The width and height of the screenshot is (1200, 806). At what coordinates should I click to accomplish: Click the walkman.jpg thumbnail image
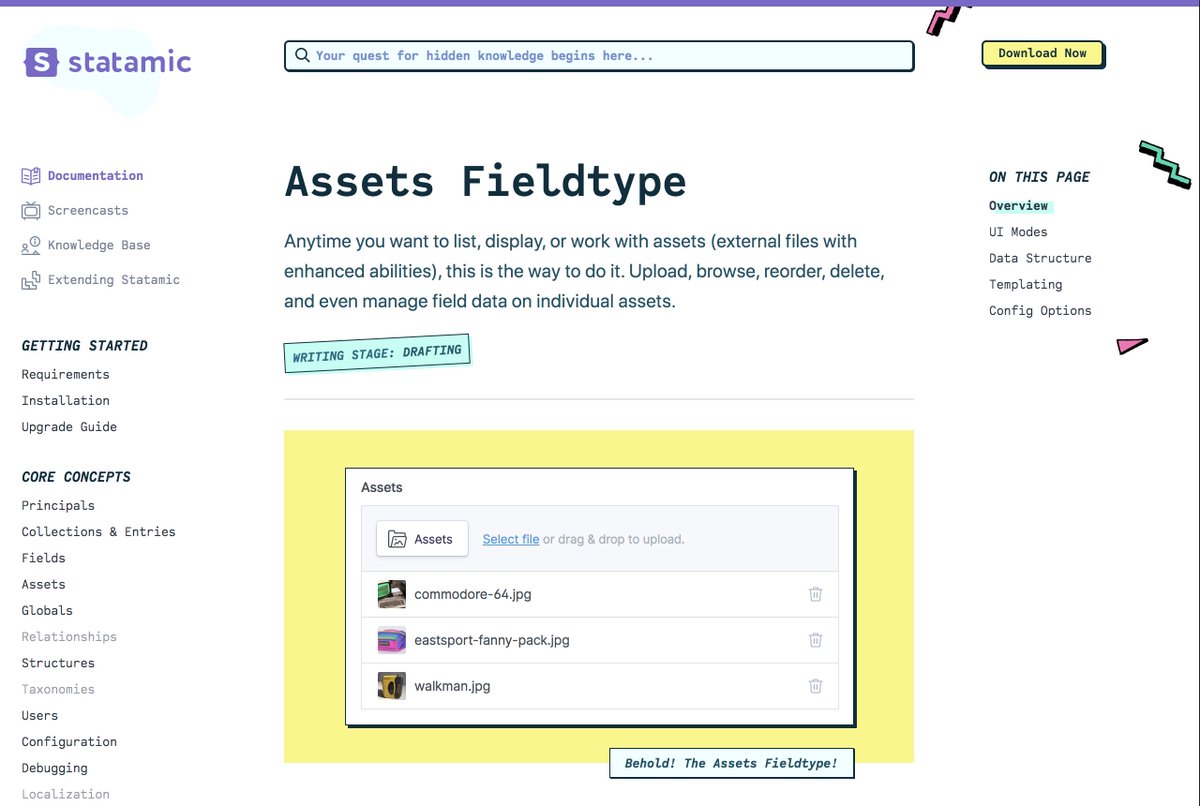(x=391, y=686)
